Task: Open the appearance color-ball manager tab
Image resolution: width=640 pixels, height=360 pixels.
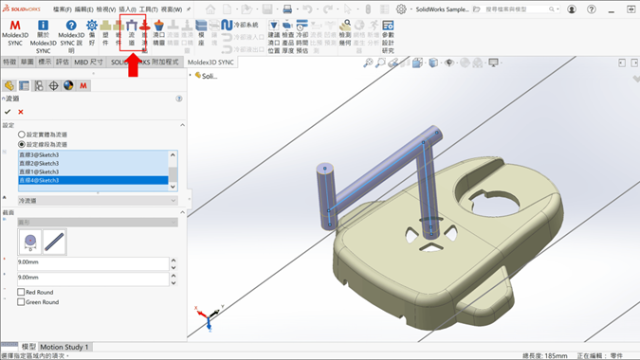Action: (69, 86)
